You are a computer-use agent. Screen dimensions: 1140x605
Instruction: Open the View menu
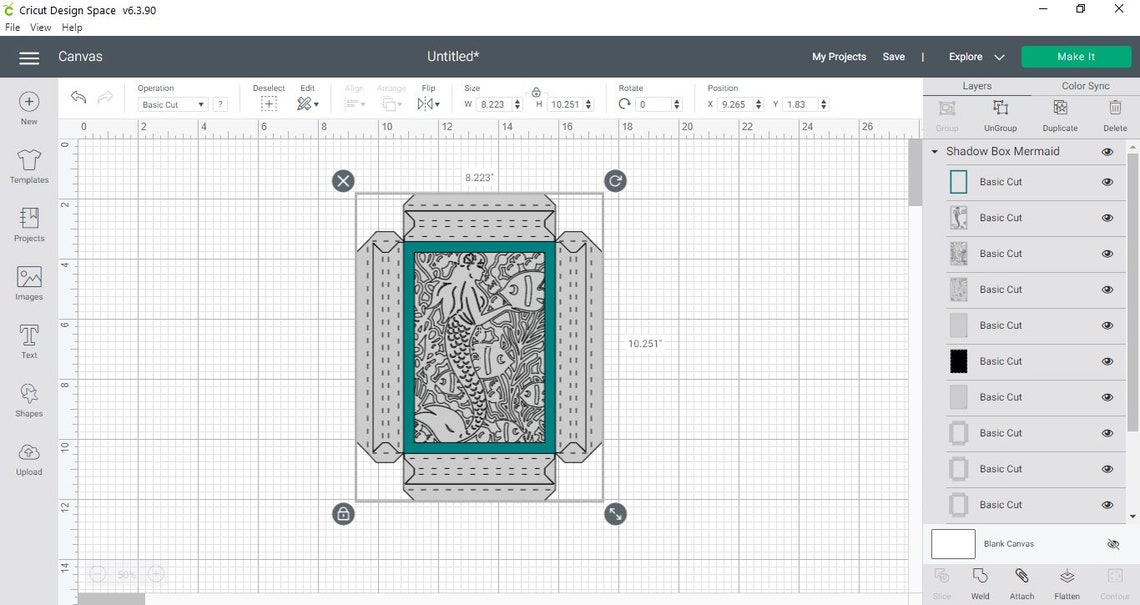pyautogui.click(x=40, y=27)
